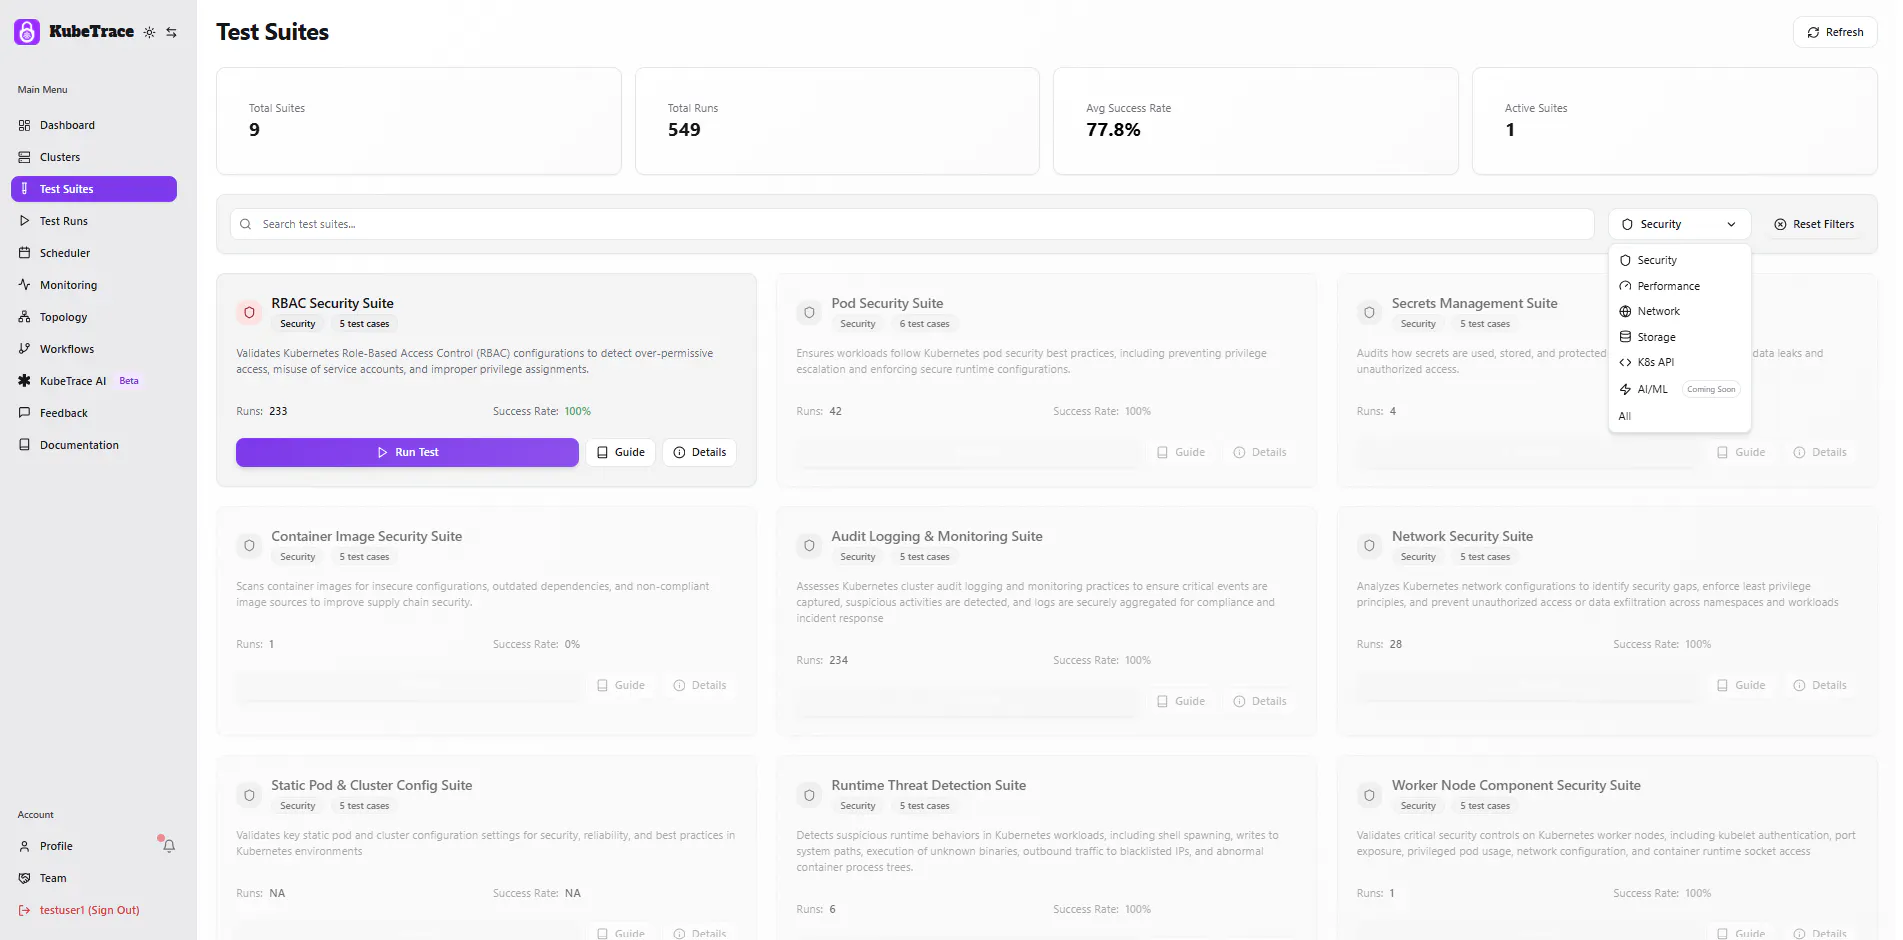Click the Test Suites page heading
The height and width of the screenshot is (940, 1903).
pyautogui.click(x=272, y=32)
